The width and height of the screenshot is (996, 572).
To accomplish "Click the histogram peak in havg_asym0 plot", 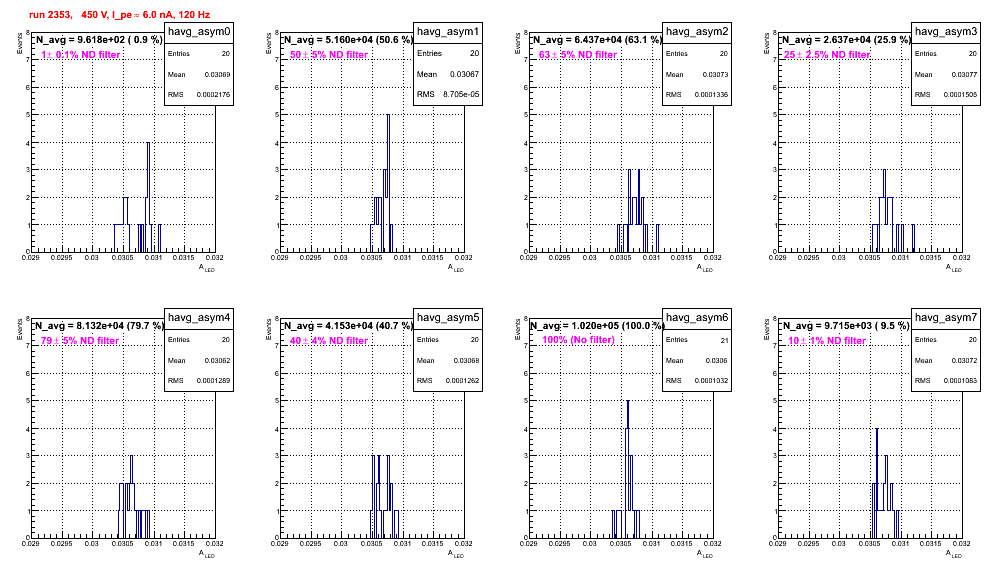I will [x=148, y=144].
